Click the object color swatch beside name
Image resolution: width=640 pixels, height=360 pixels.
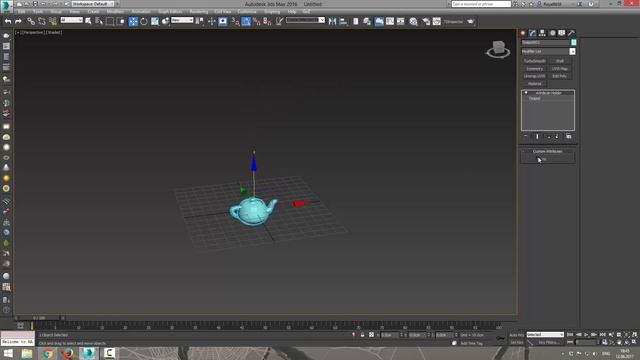coord(573,42)
